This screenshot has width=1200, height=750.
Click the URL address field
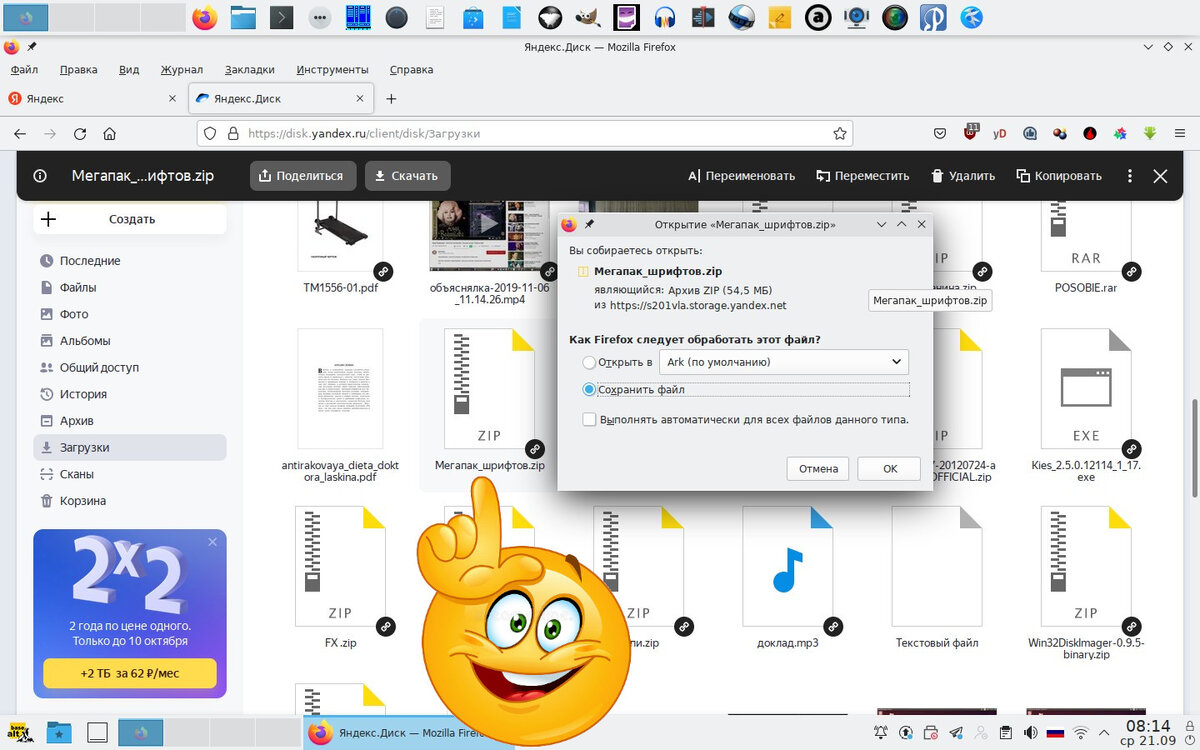click(525, 133)
